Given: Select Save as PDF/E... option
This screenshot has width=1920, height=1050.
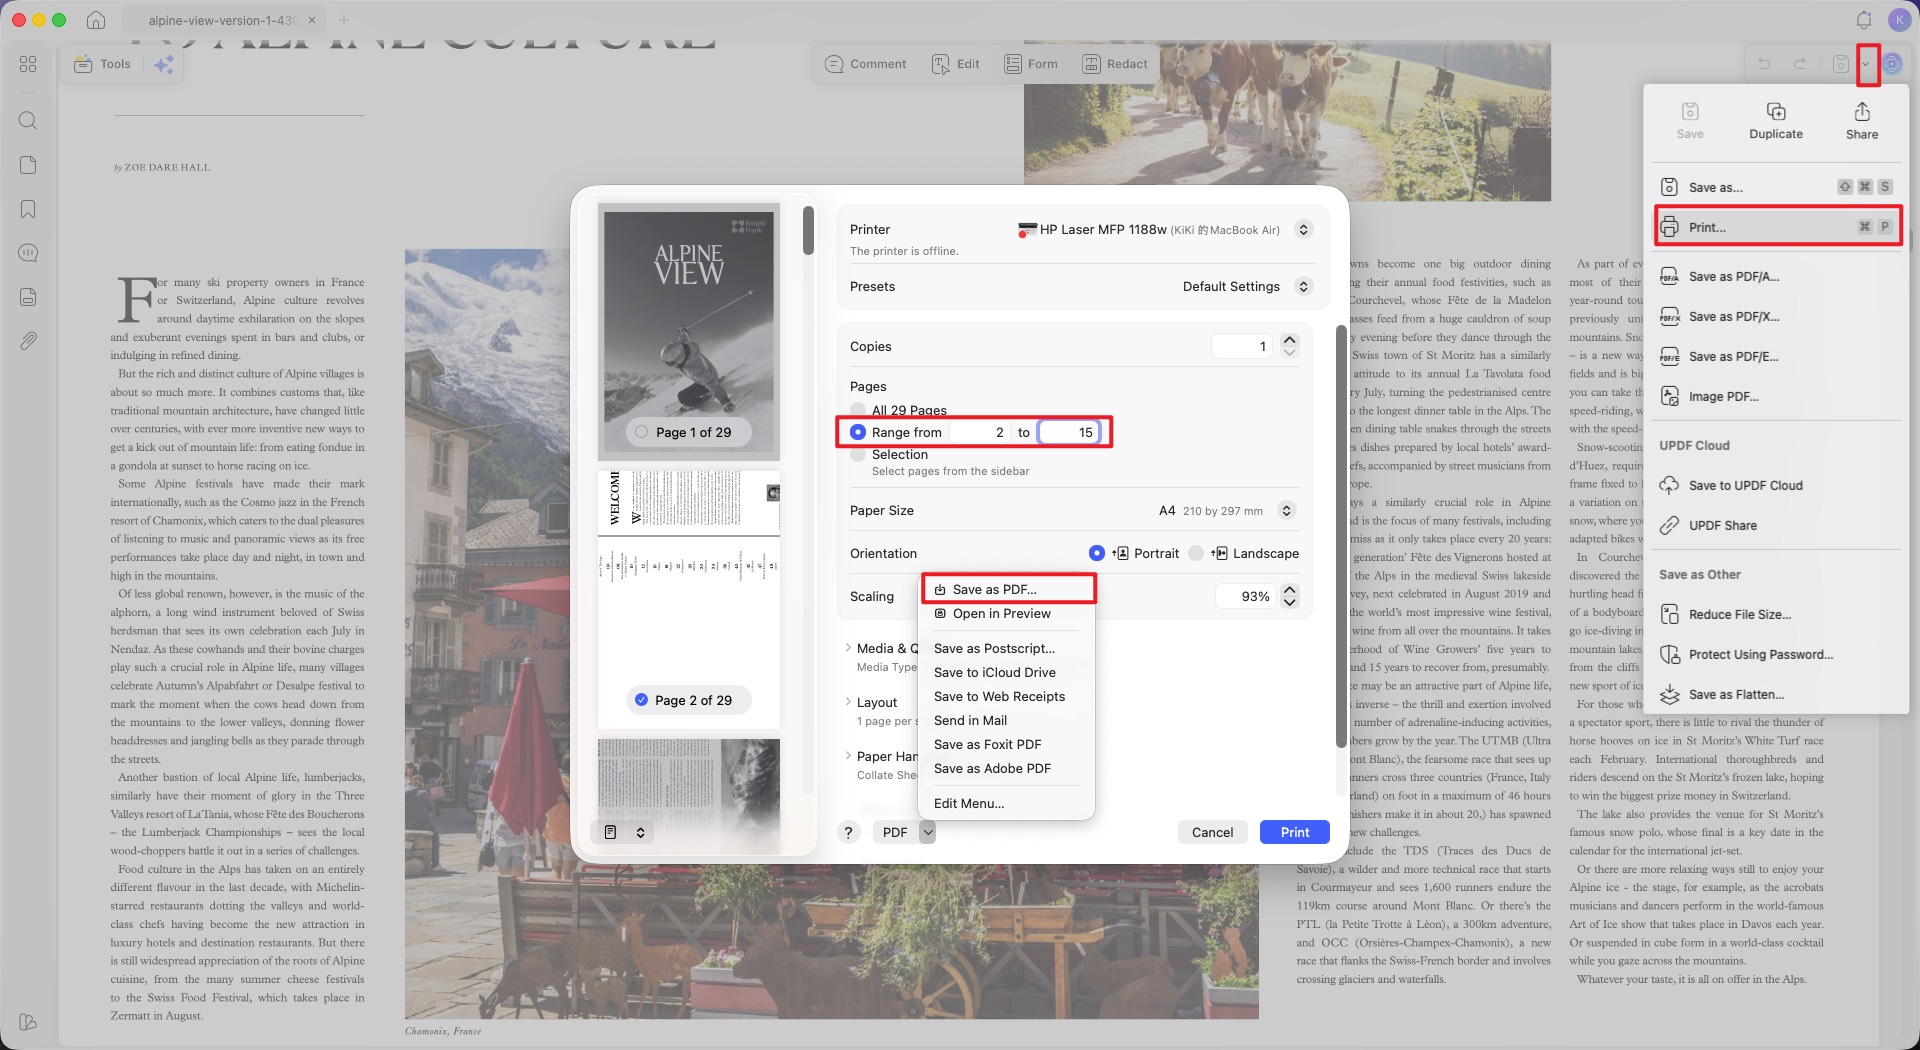Looking at the screenshot, I should 1776,357.
